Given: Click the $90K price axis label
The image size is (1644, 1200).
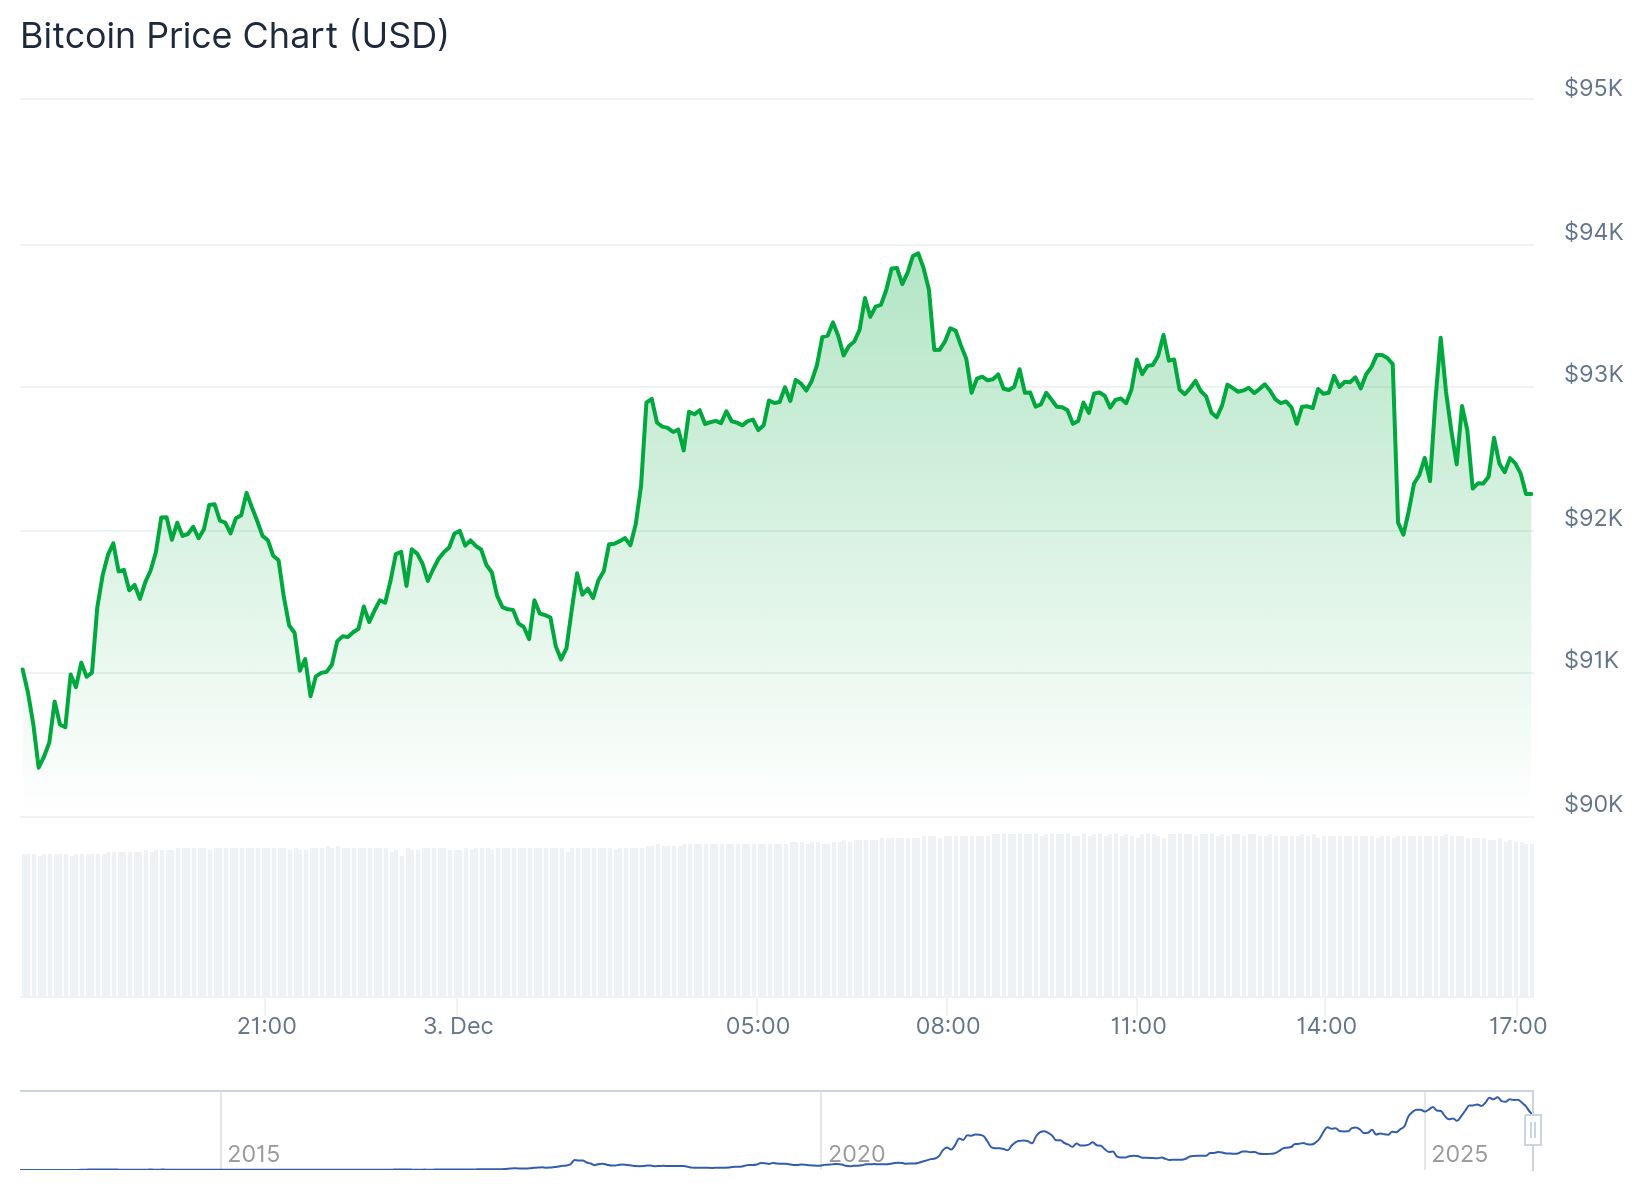Looking at the screenshot, I should 1593,804.
